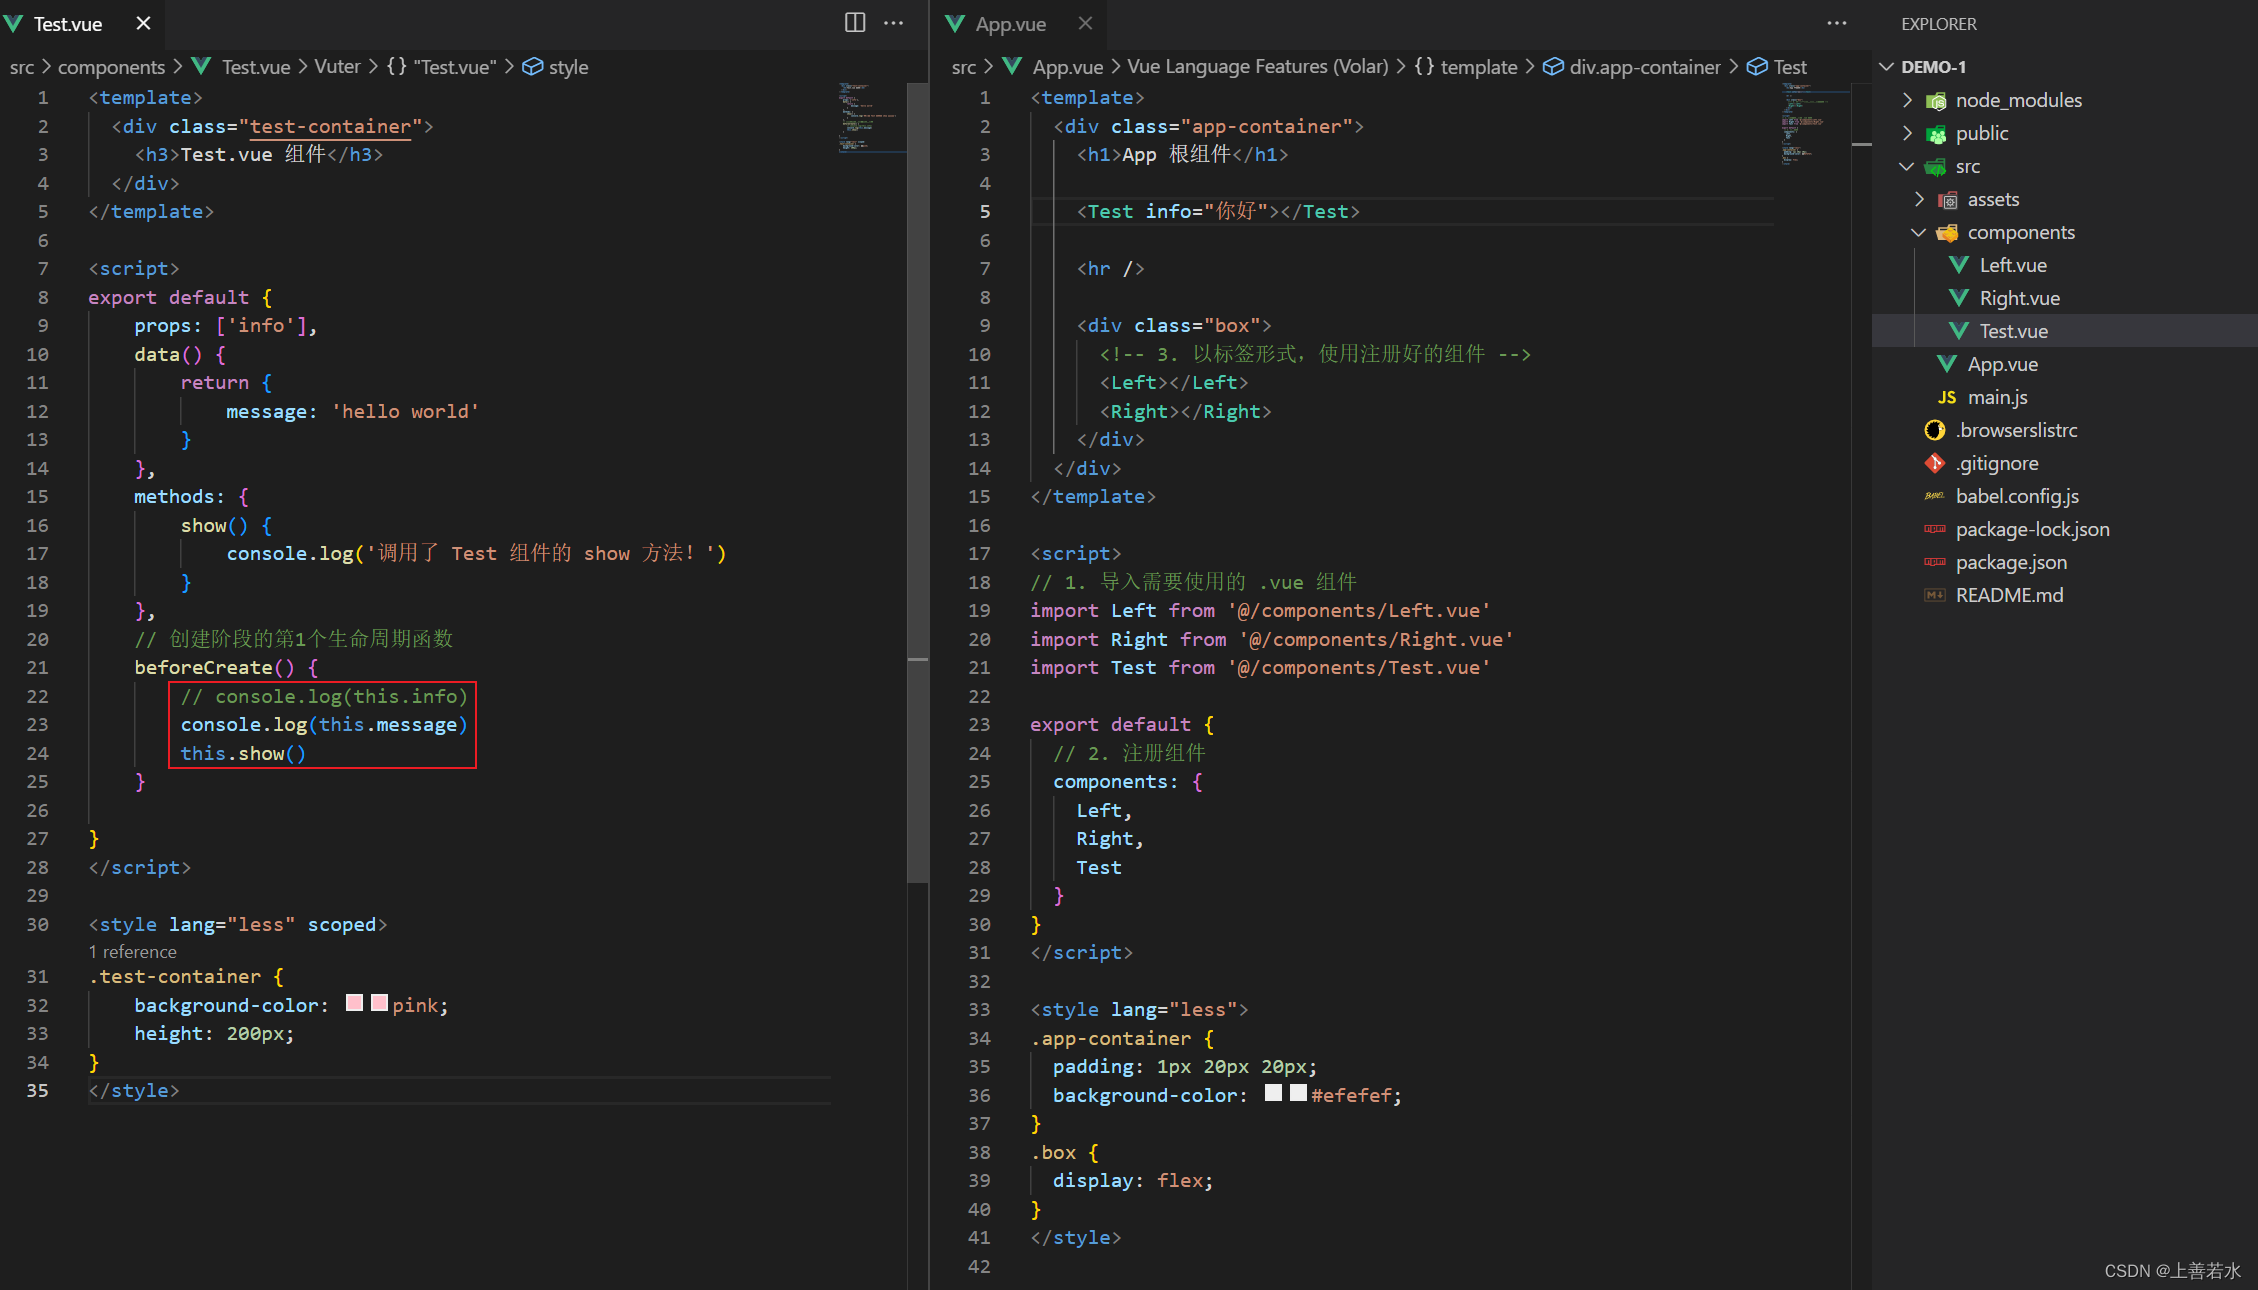Click the Vue icon beside Right.vue

click(x=1959, y=298)
